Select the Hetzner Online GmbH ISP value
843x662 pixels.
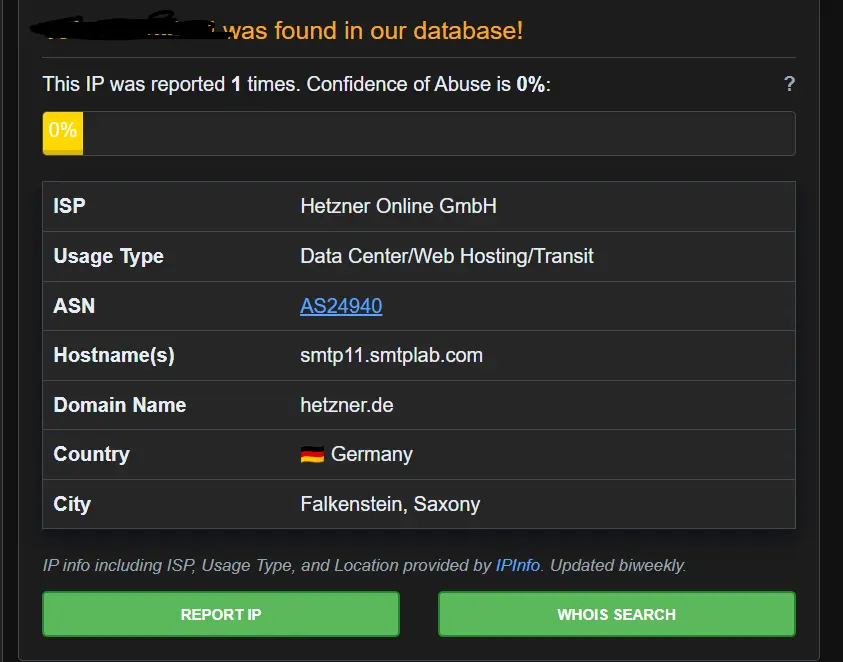coord(397,207)
